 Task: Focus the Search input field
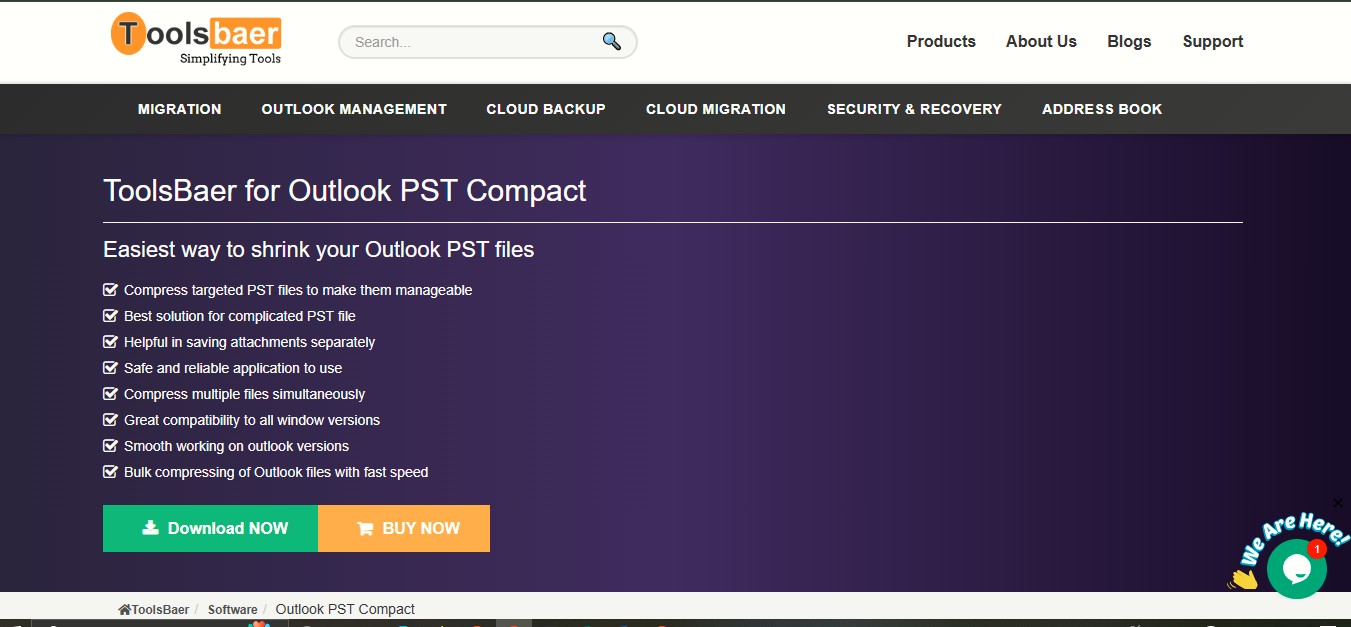click(470, 42)
